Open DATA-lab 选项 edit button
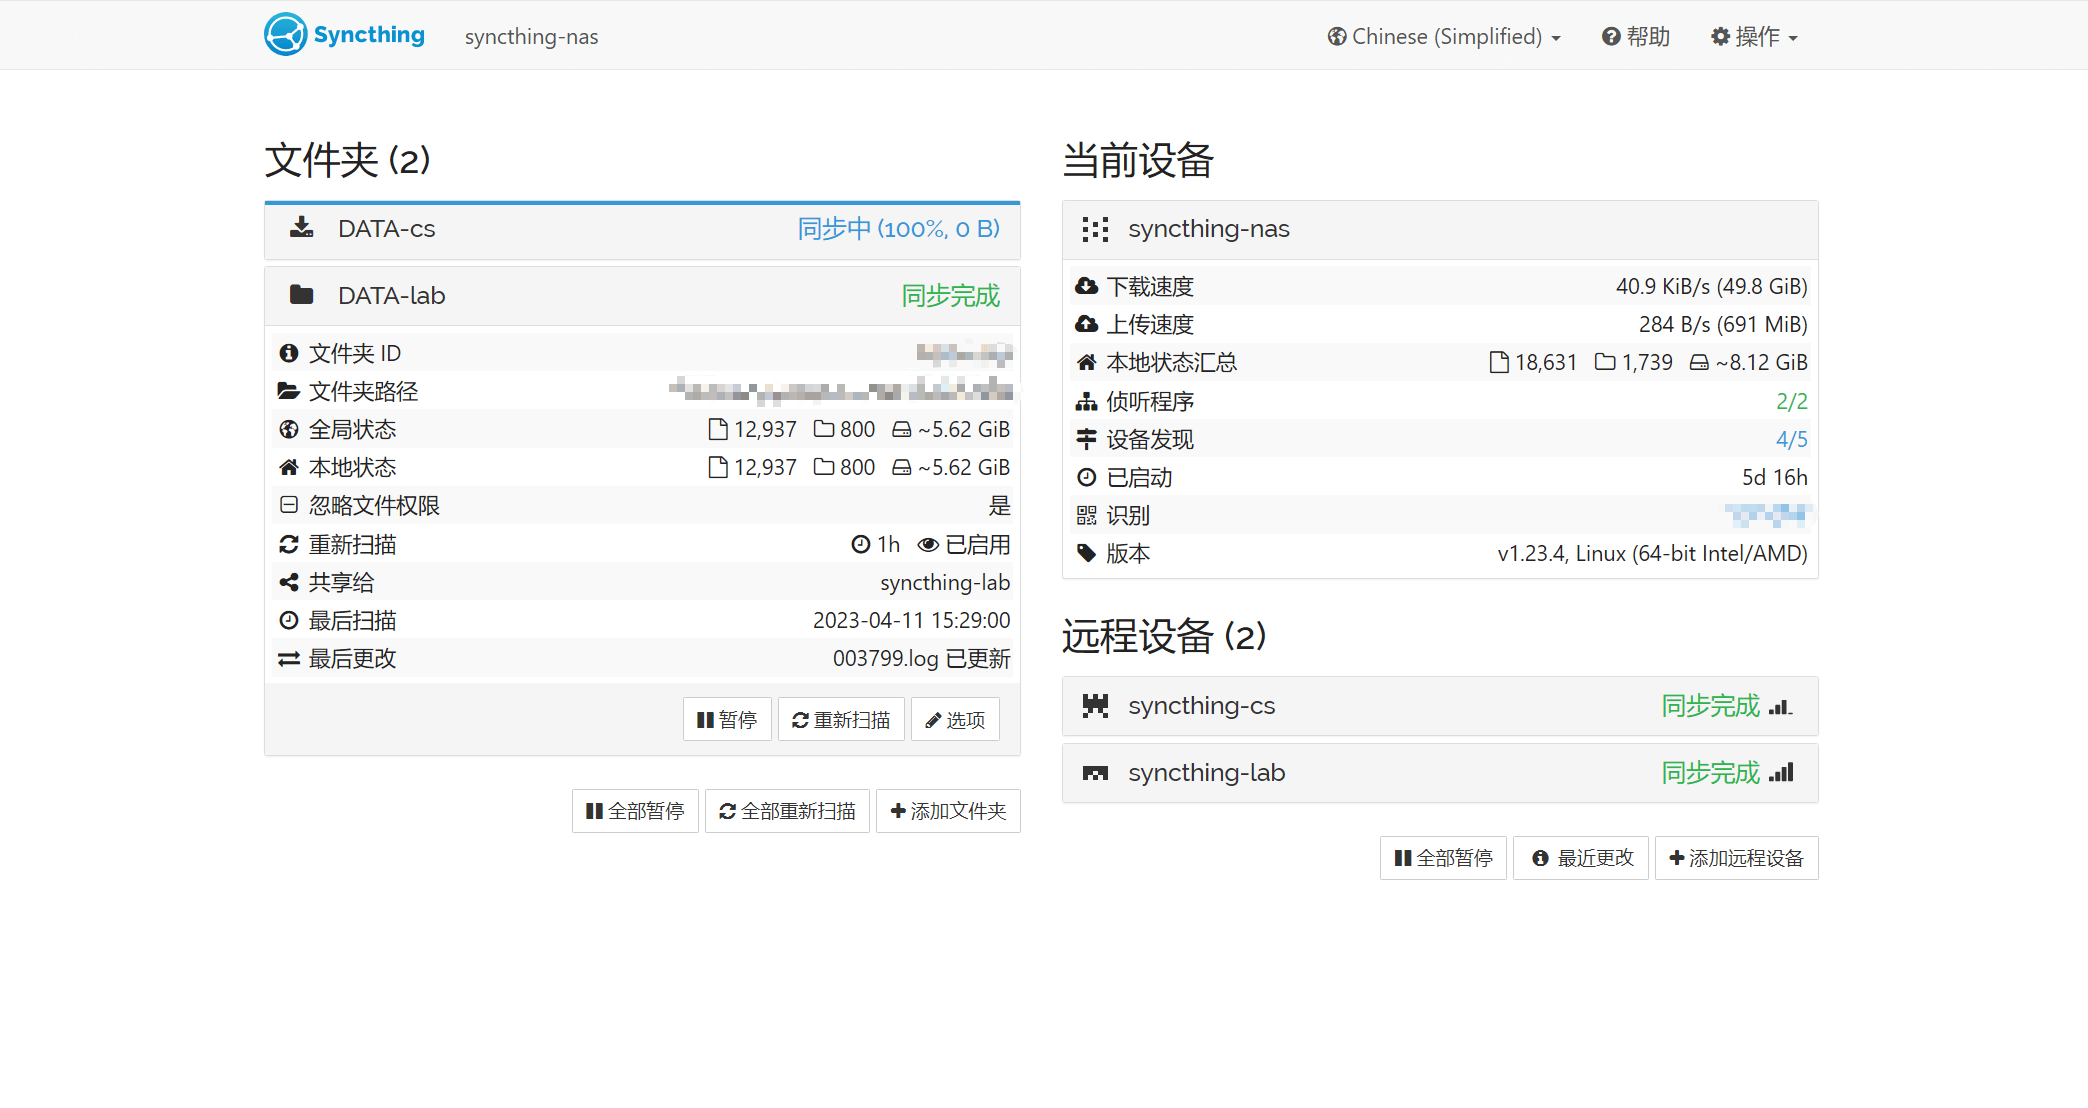Screen dimensions: 2088x1108 coord(955,719)
